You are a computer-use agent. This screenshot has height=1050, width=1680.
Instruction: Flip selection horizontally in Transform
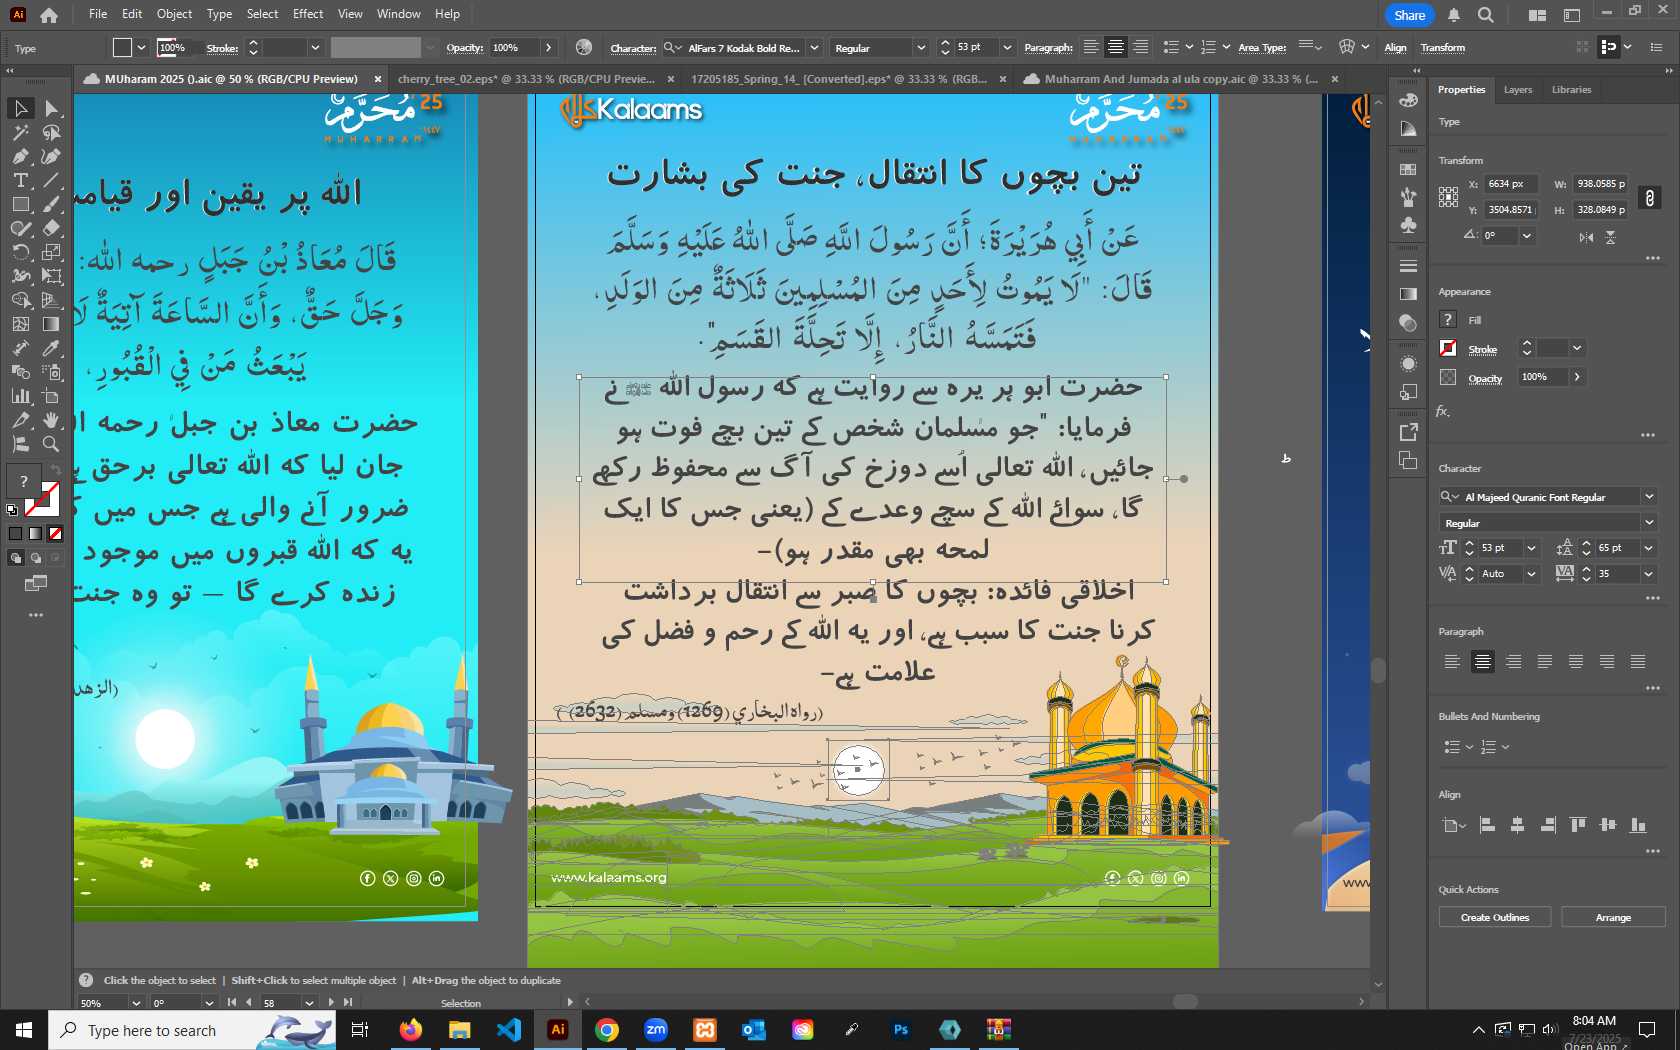(1586, 237)
